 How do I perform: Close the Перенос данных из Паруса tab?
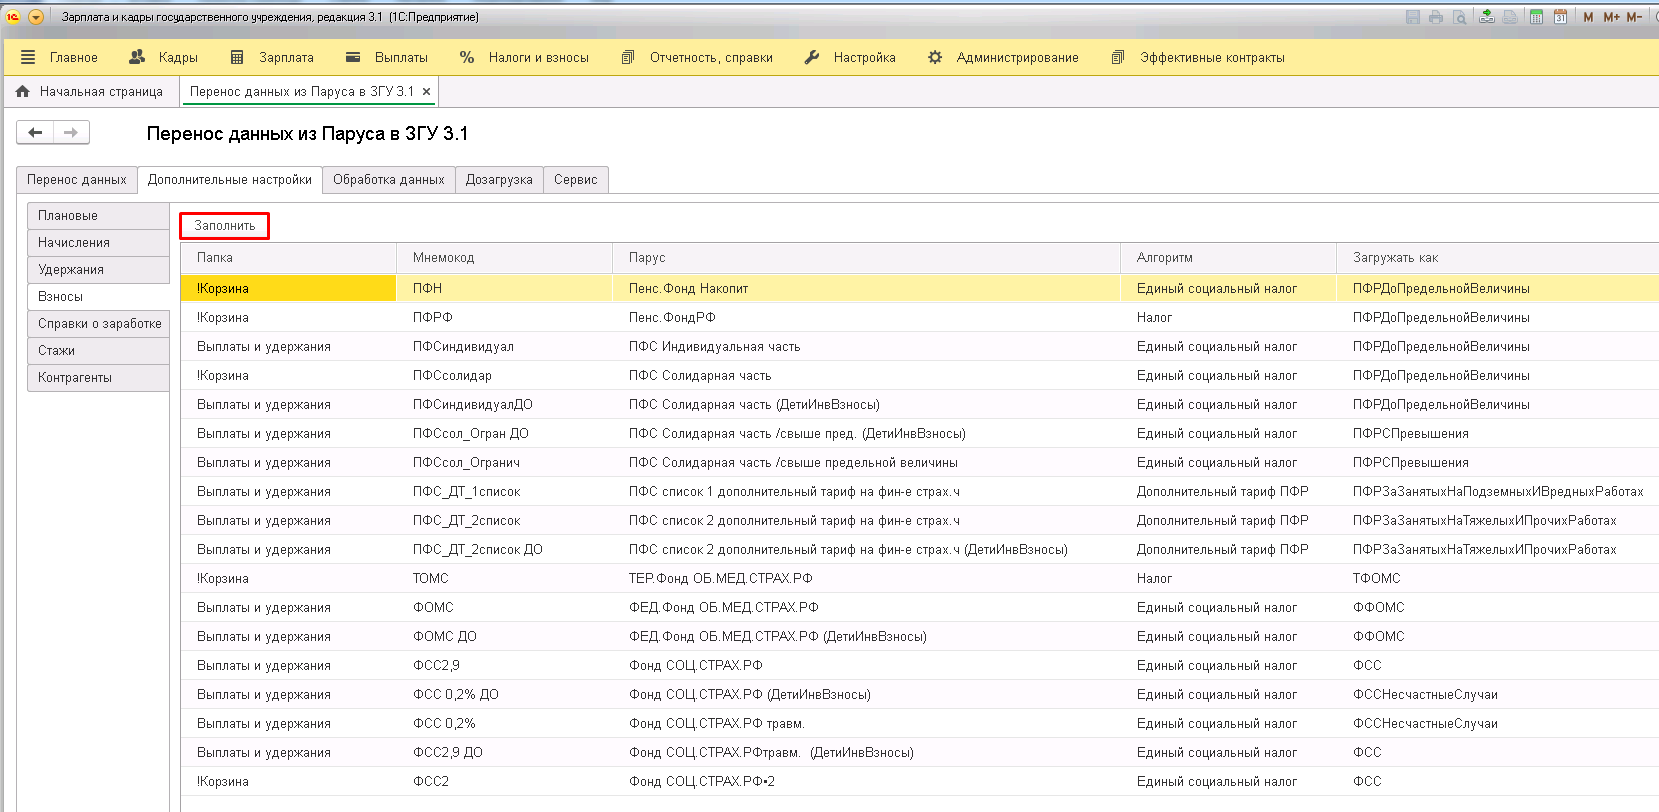click(427, 92)
